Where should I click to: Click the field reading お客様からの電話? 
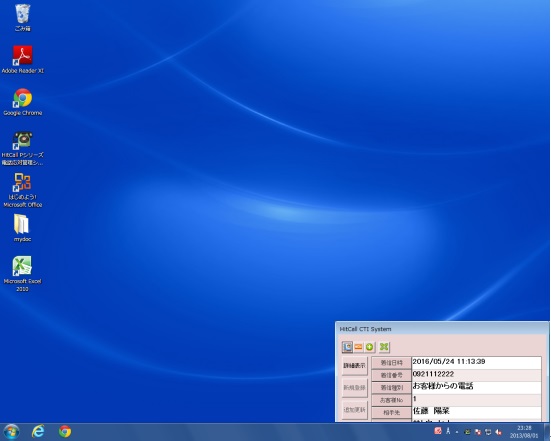[x=477, y=387]
